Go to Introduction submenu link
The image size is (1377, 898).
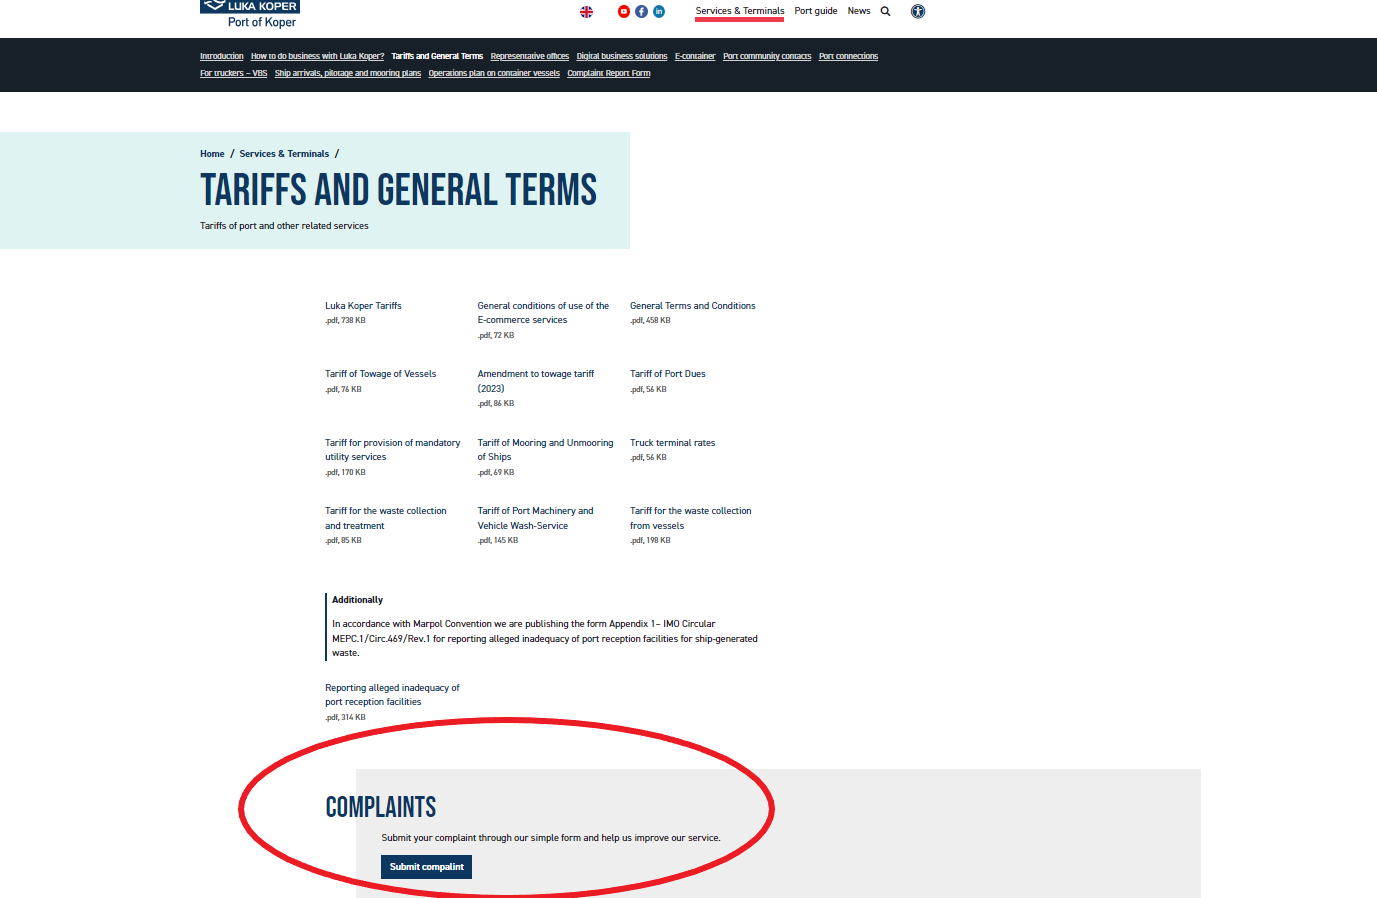[x=222, y=56]
